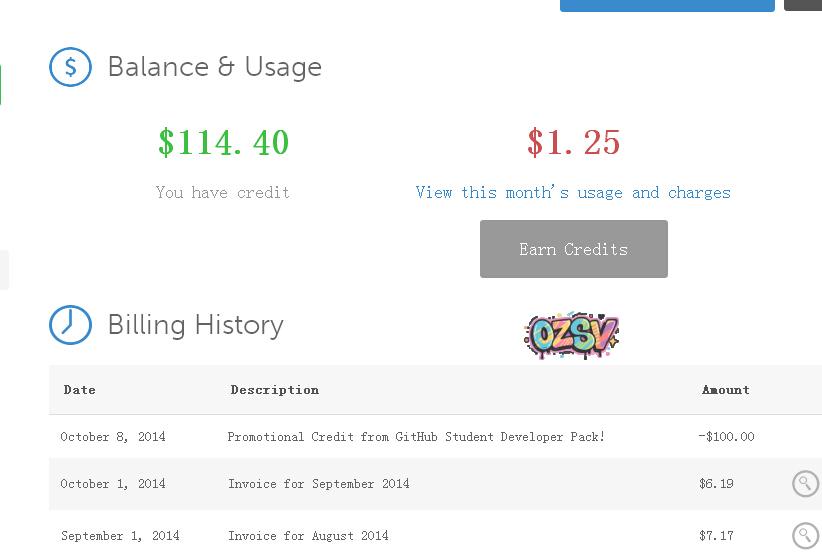This screenshot has height=560, width=822.
Task: Click the colorful OZSV graffiti logo
Action: click(572, 335)
